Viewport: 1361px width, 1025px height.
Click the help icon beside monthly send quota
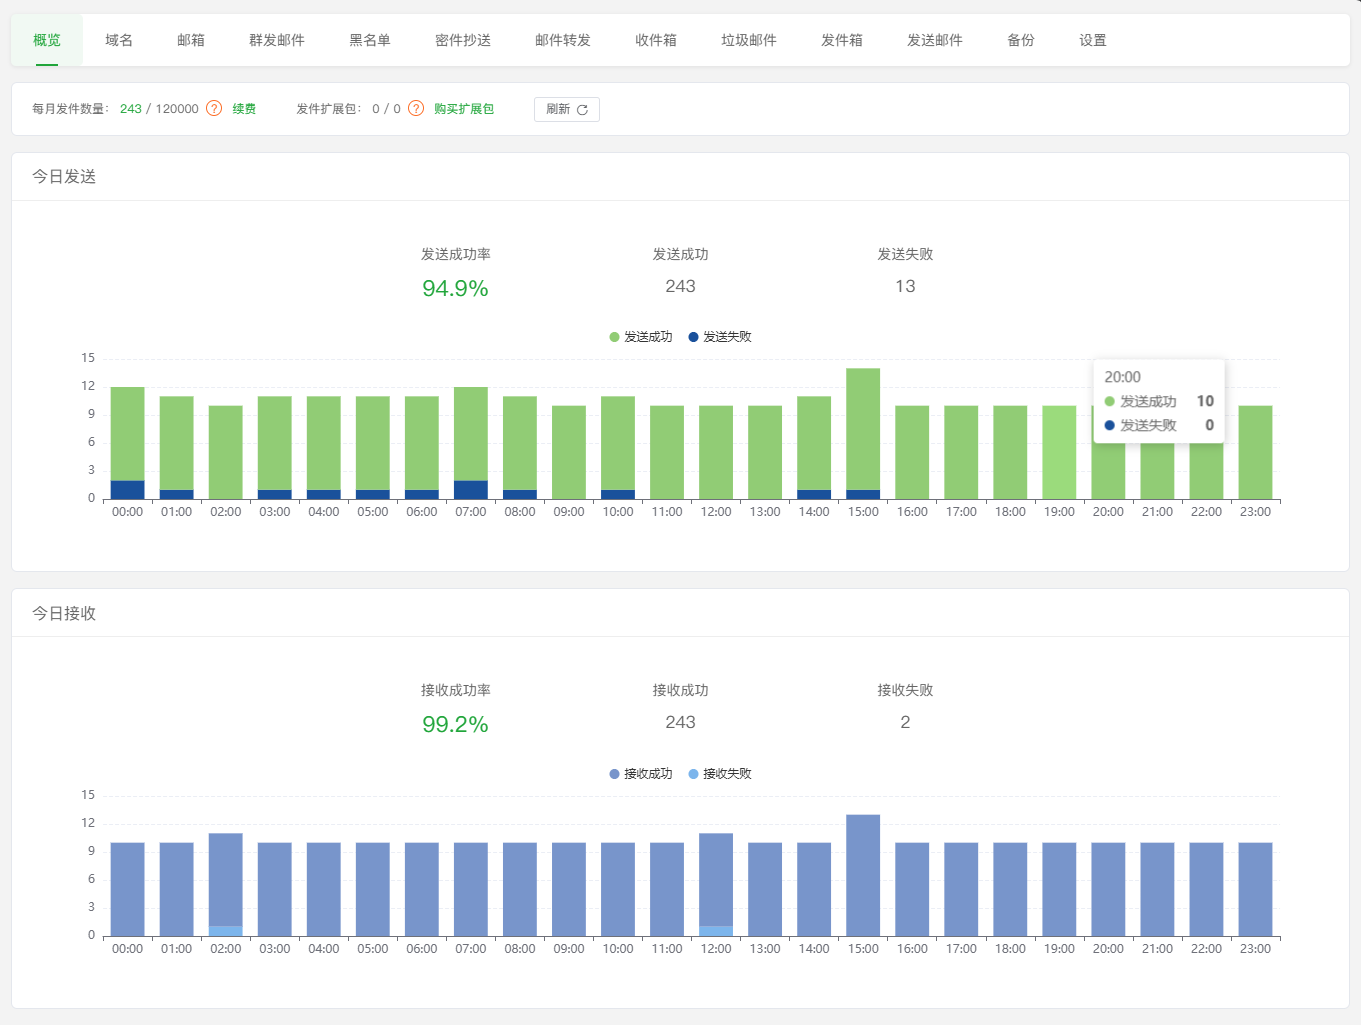pos(214,109)
